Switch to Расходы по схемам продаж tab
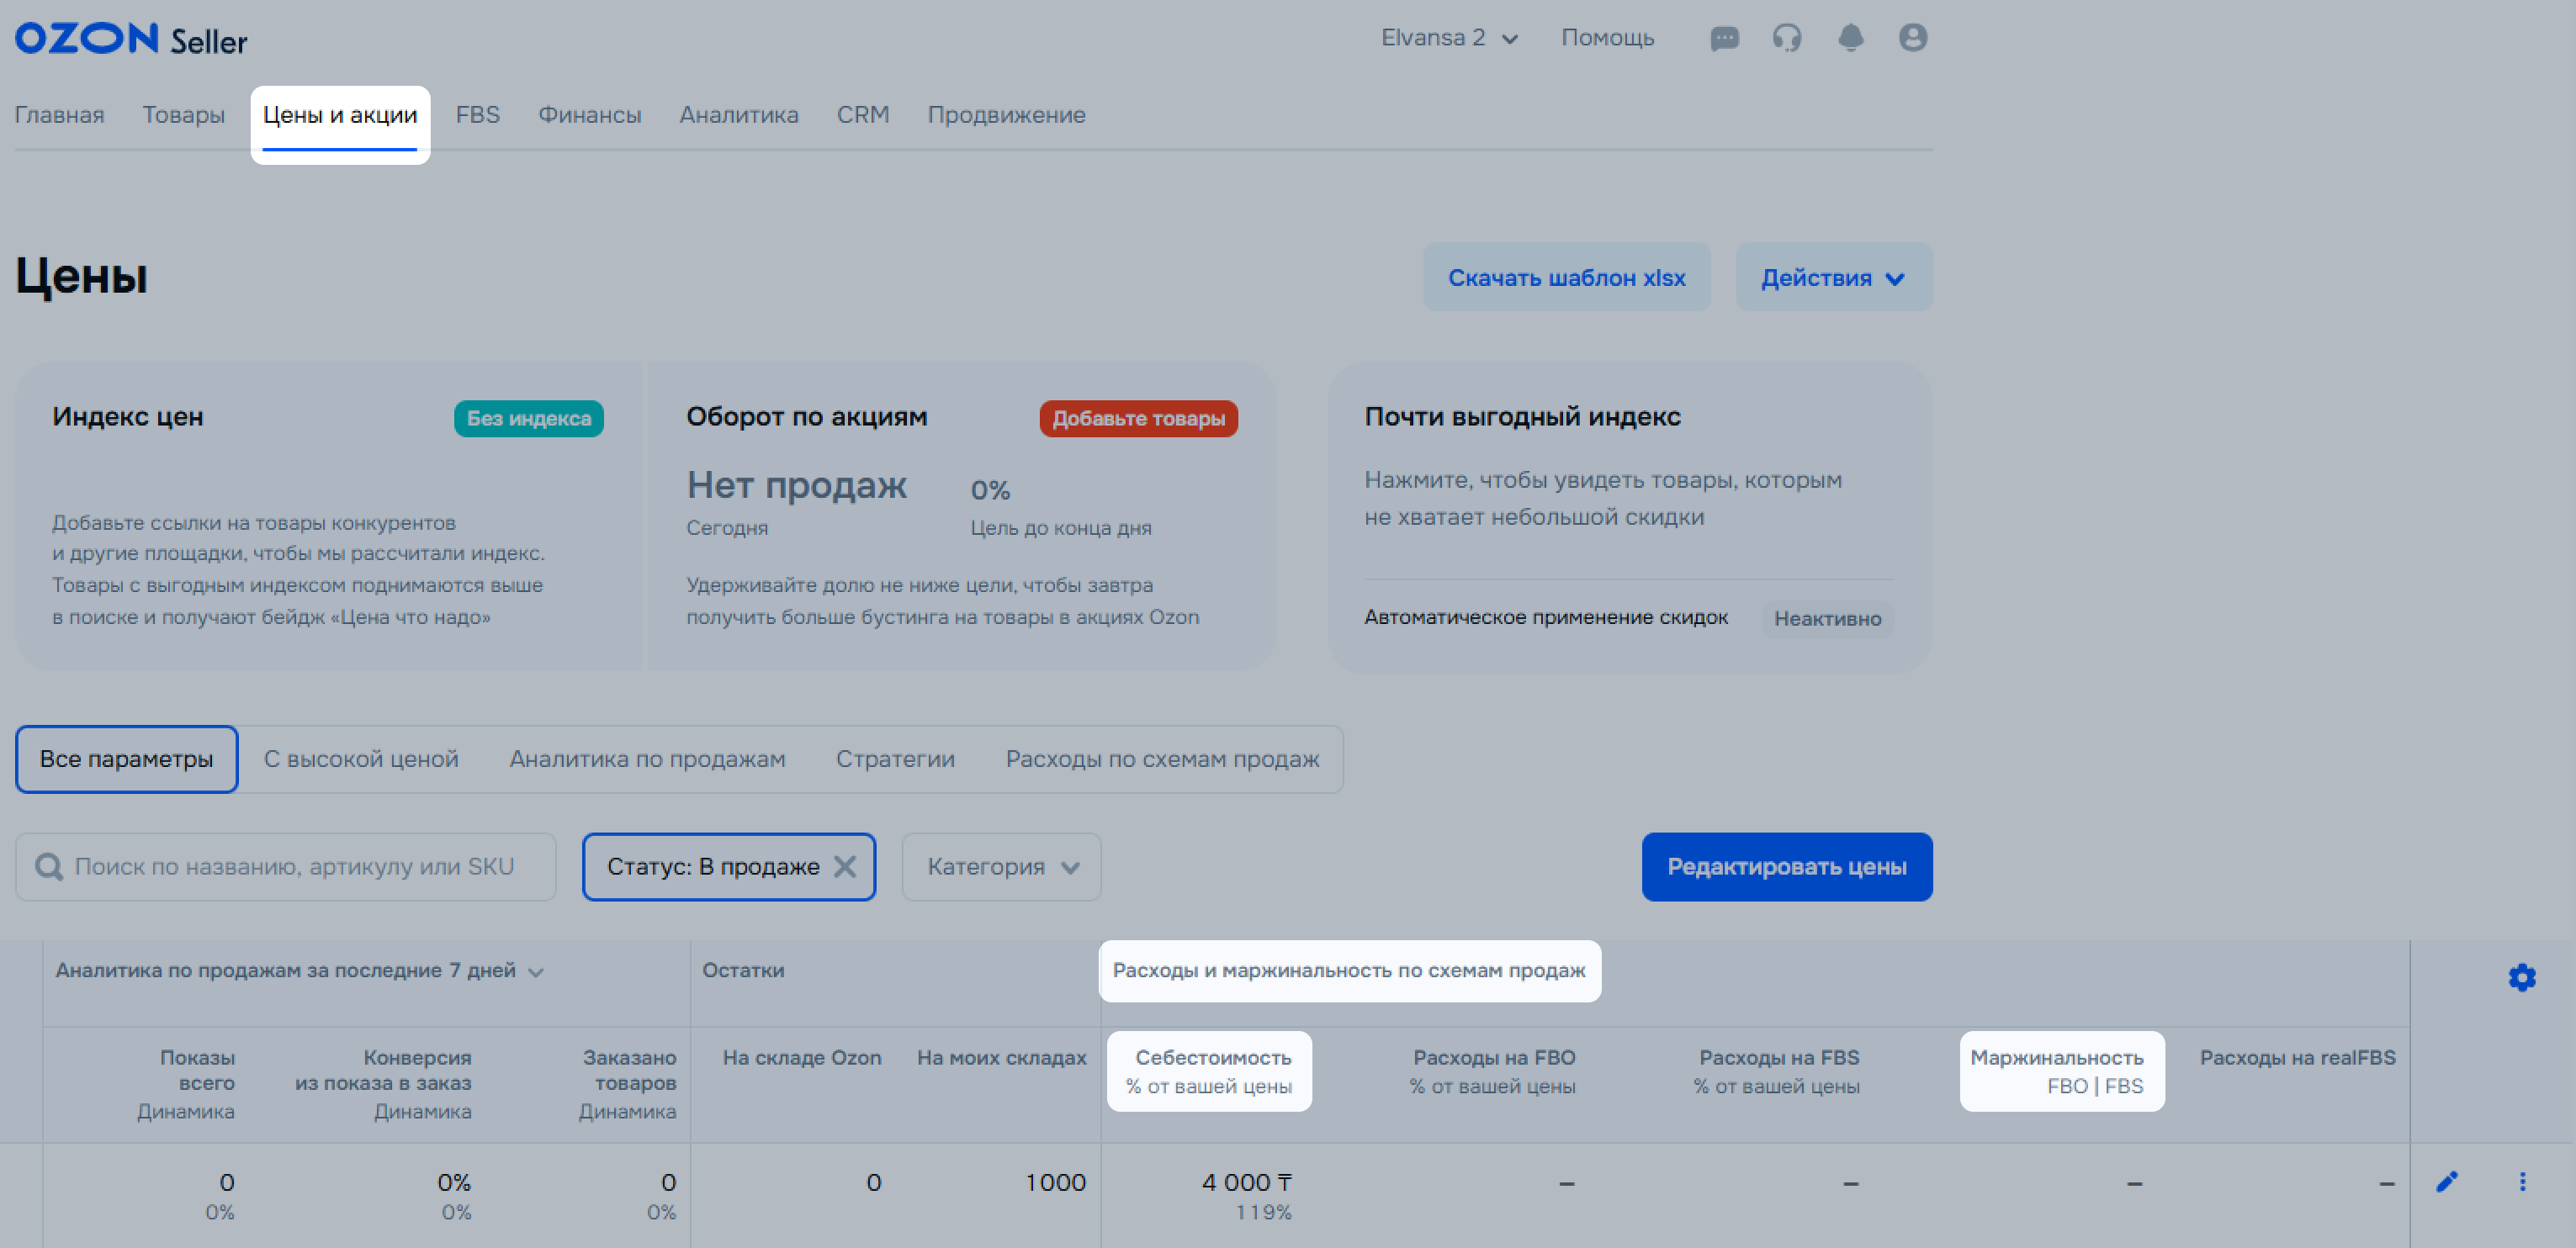The width and height of the screenshot is (2576, 1248). click(1162, 759)
